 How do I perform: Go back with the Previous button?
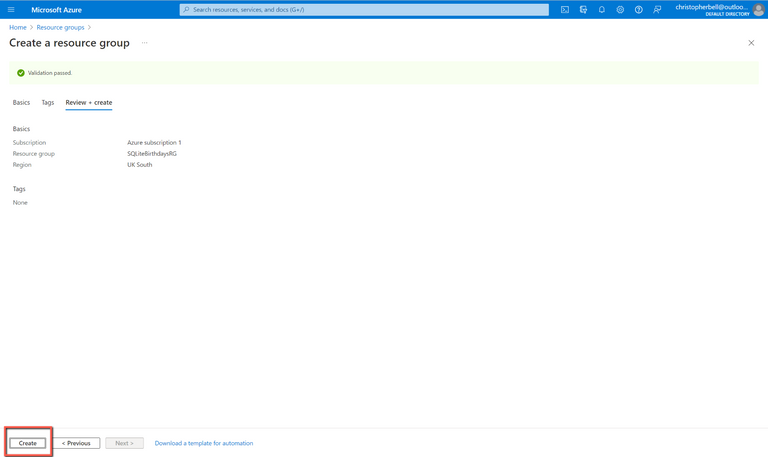point(76,443)
